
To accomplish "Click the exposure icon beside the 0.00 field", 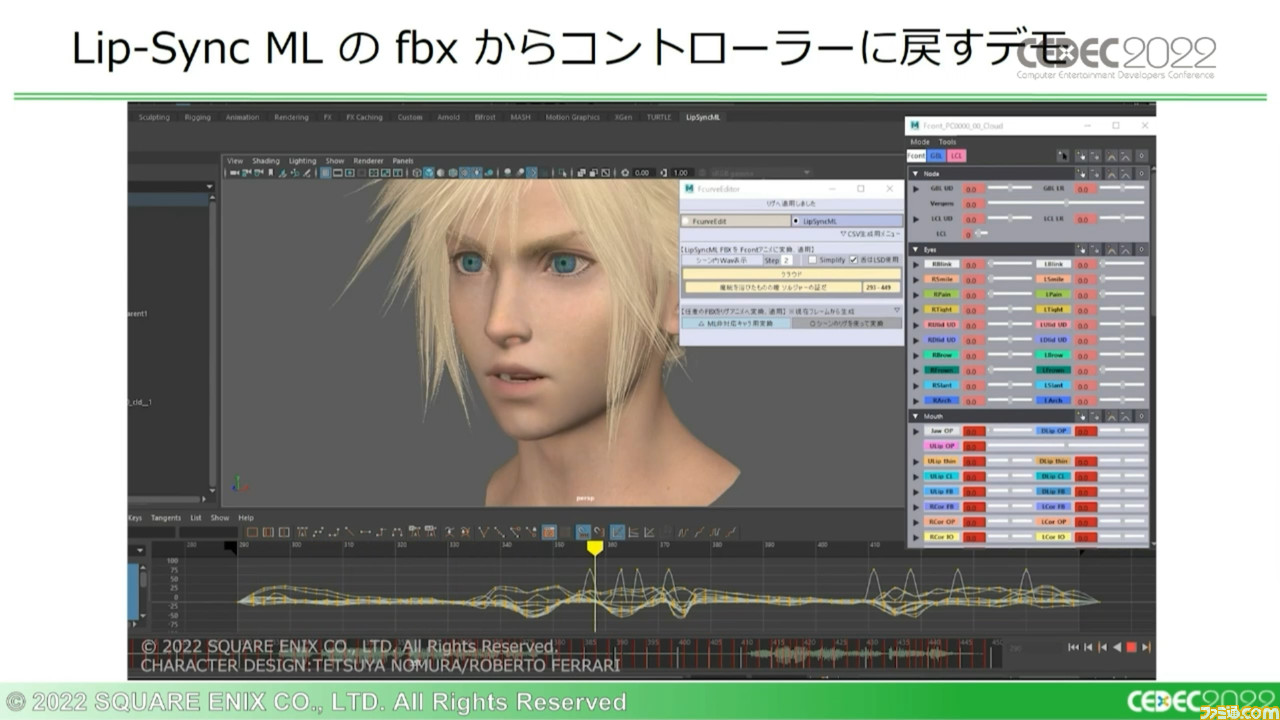I will (625, 173).
